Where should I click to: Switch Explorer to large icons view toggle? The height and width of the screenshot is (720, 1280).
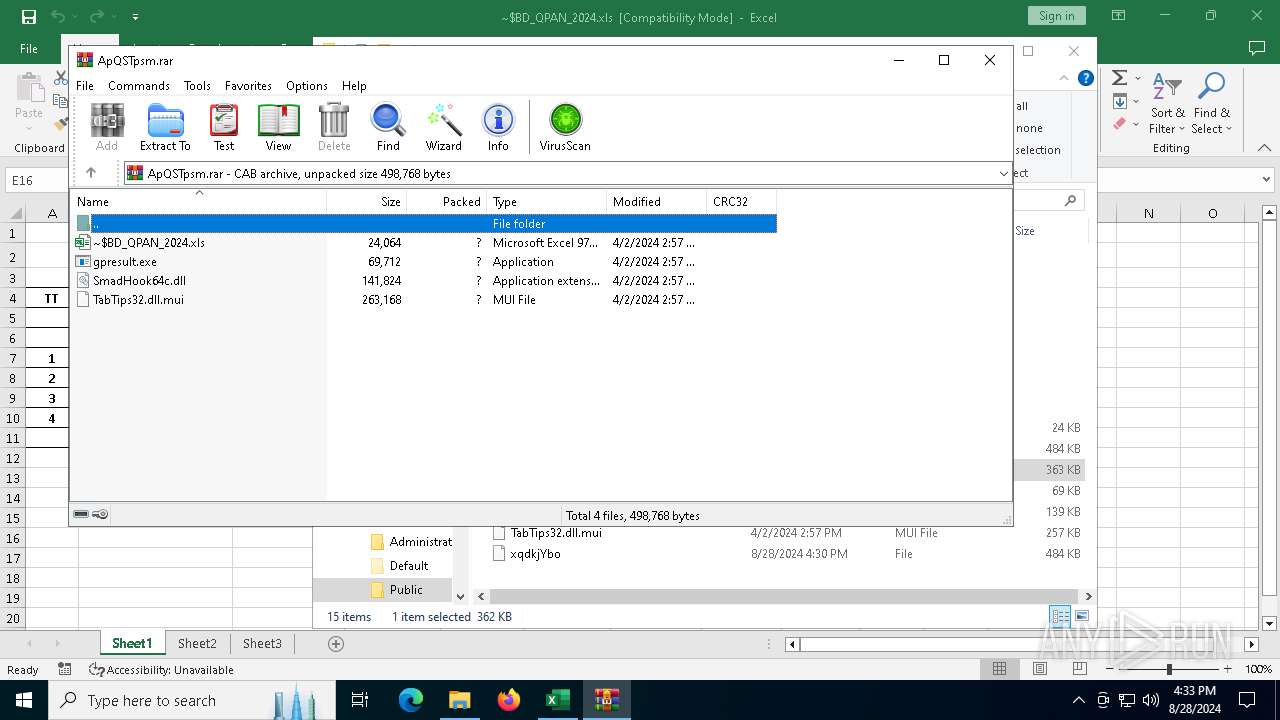1082,616
